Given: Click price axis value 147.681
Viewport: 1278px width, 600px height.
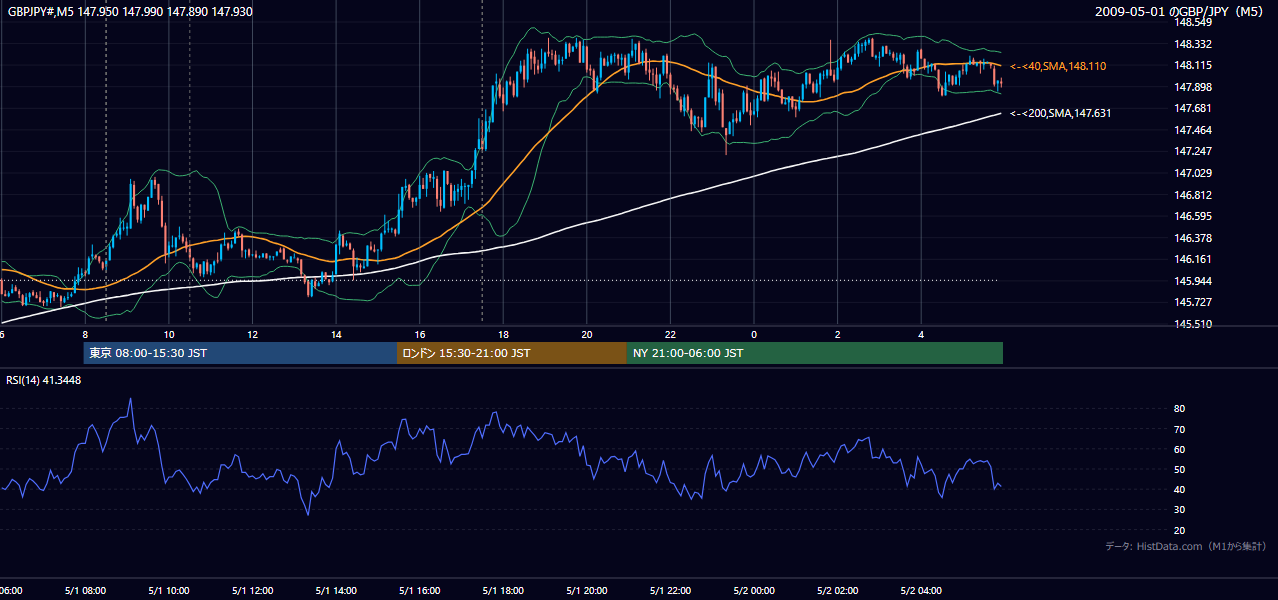Looking at the screenshot, I should click(x=1193, y=108).
